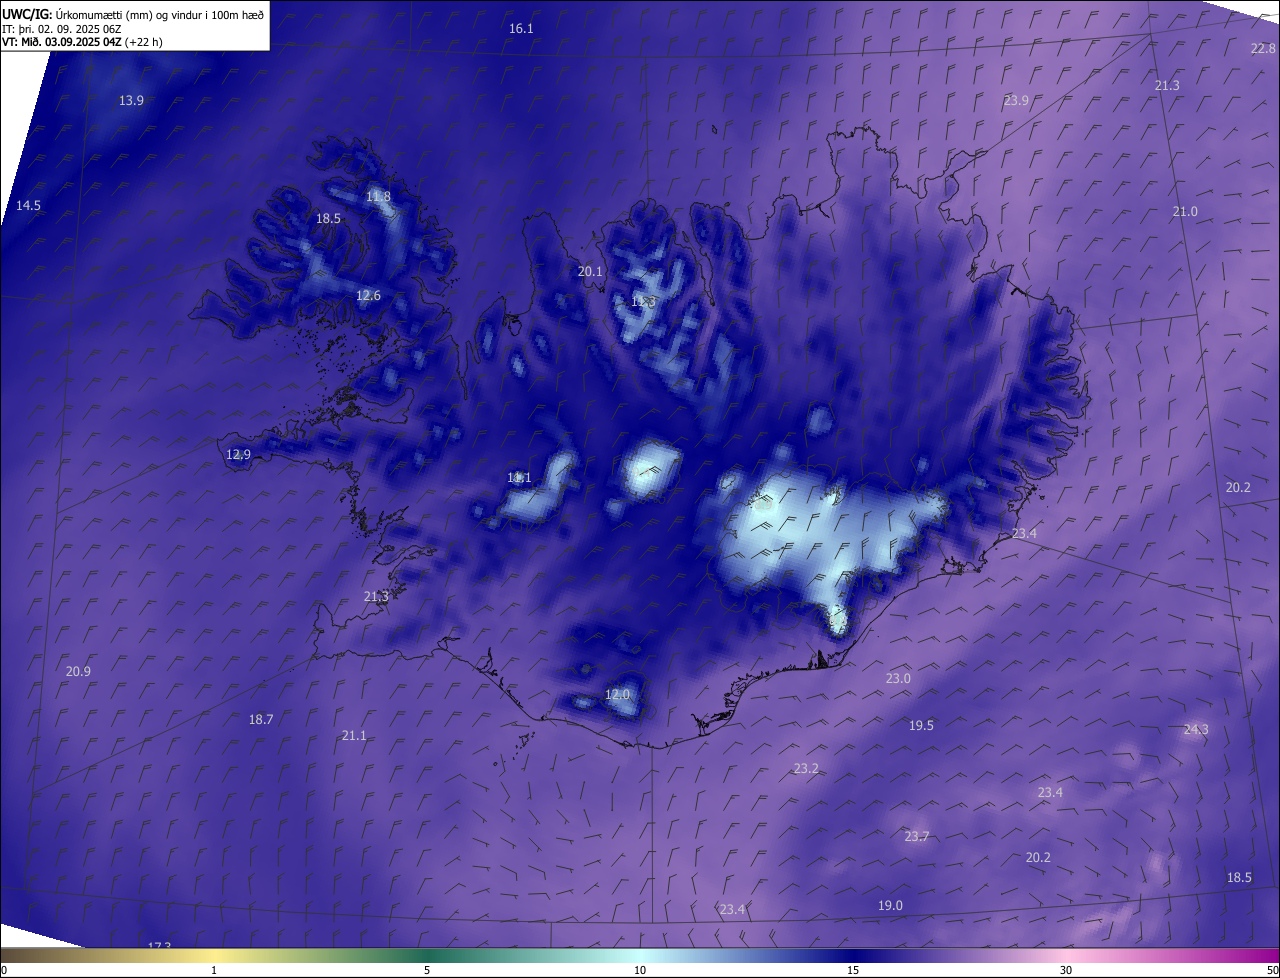Click the 13.9 value label

[x=131, y=100]
